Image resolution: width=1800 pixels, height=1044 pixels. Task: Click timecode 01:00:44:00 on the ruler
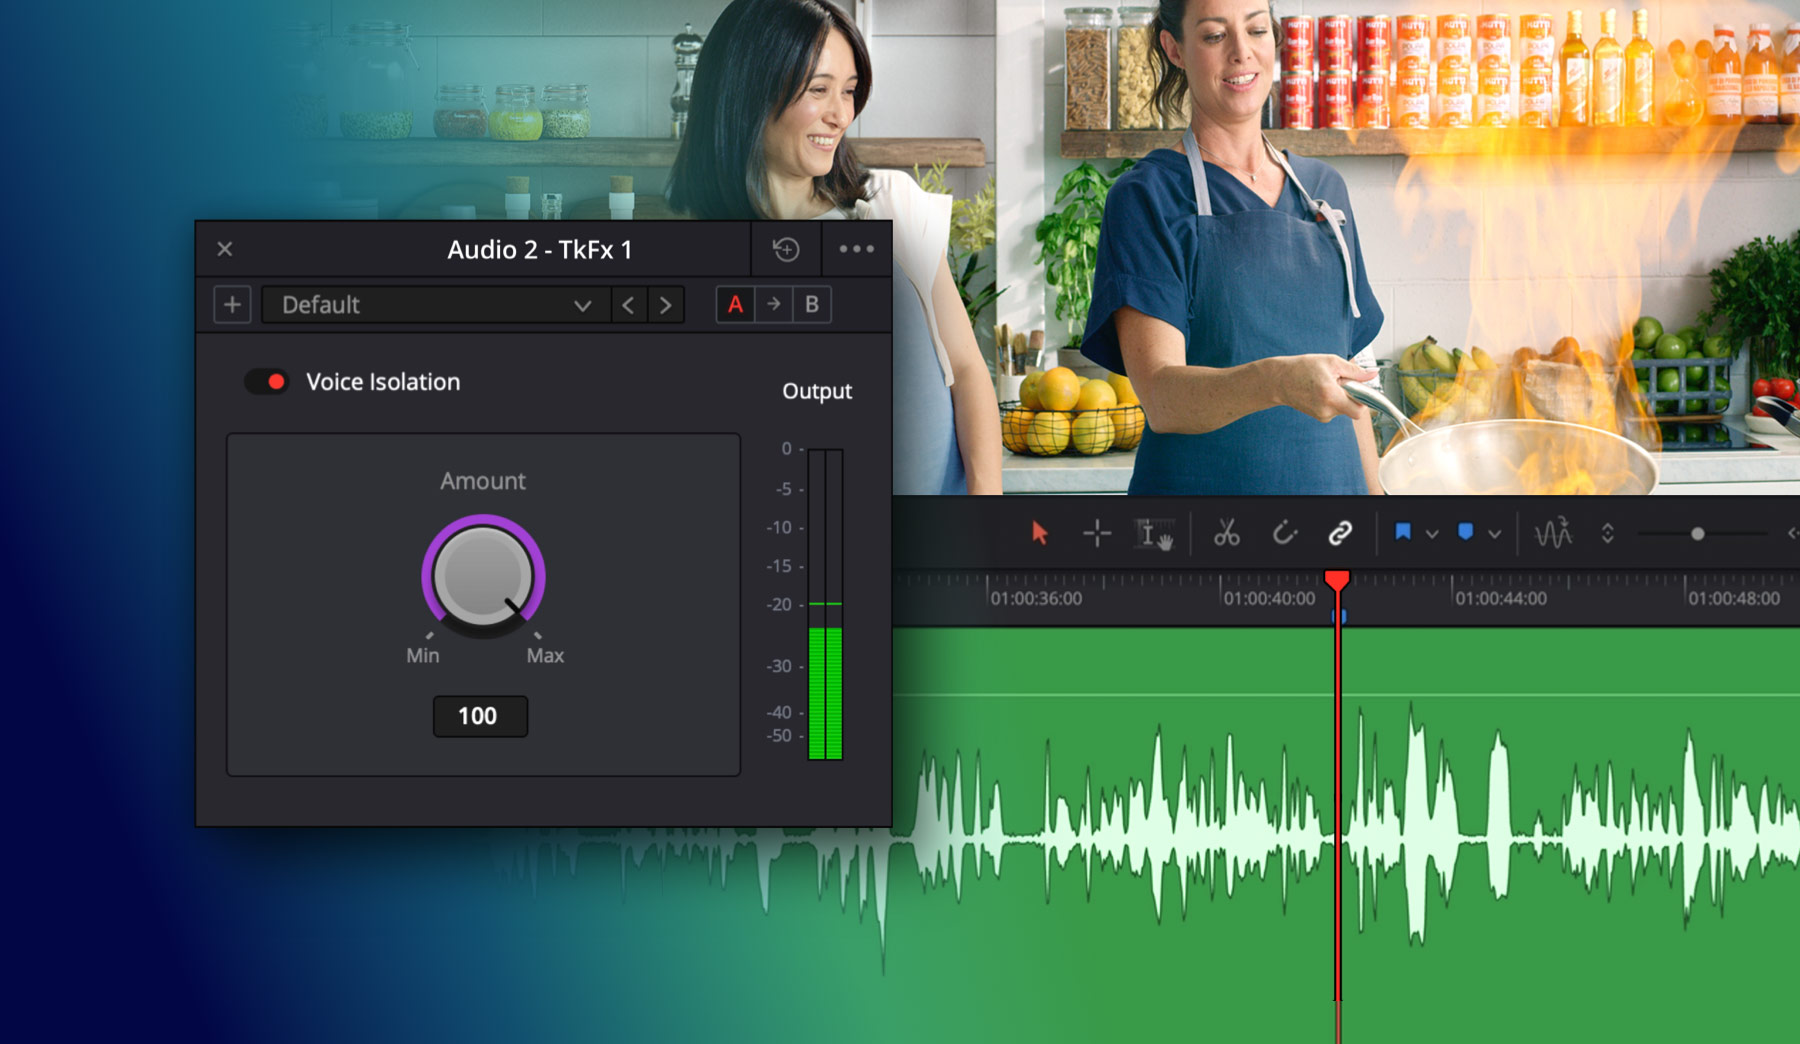point(1501,599)
